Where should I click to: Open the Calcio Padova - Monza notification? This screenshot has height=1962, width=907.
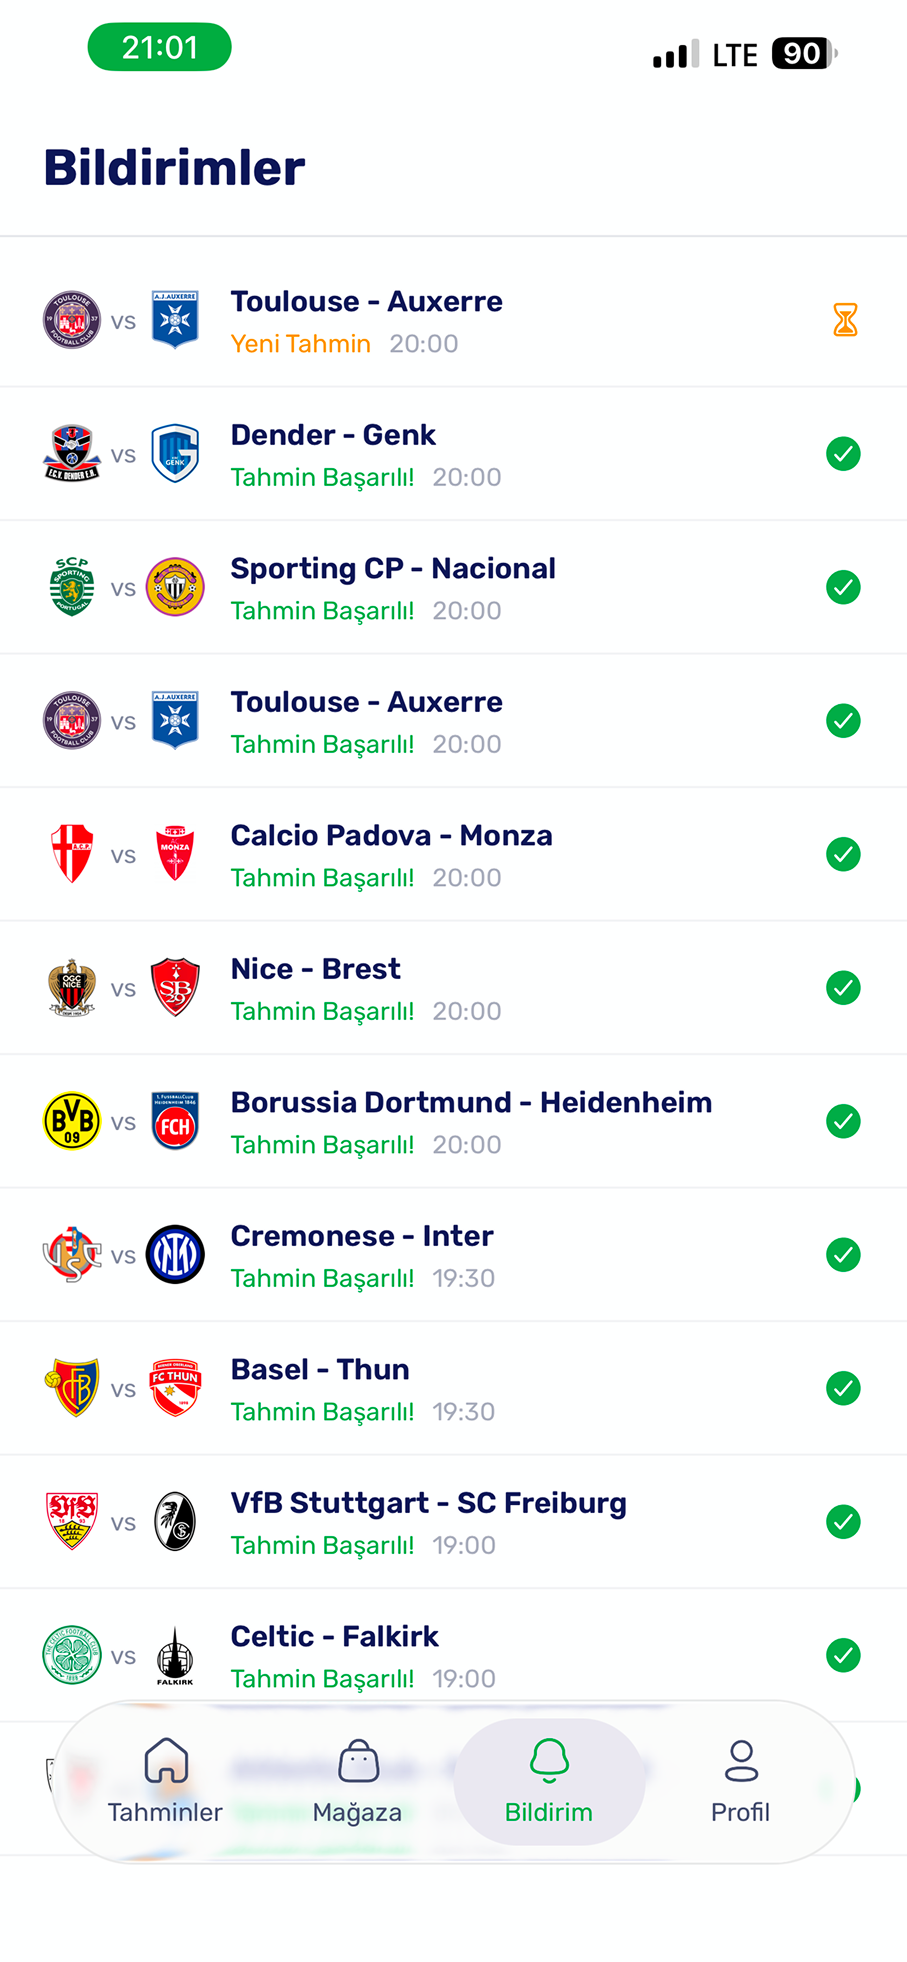point(450,855)
